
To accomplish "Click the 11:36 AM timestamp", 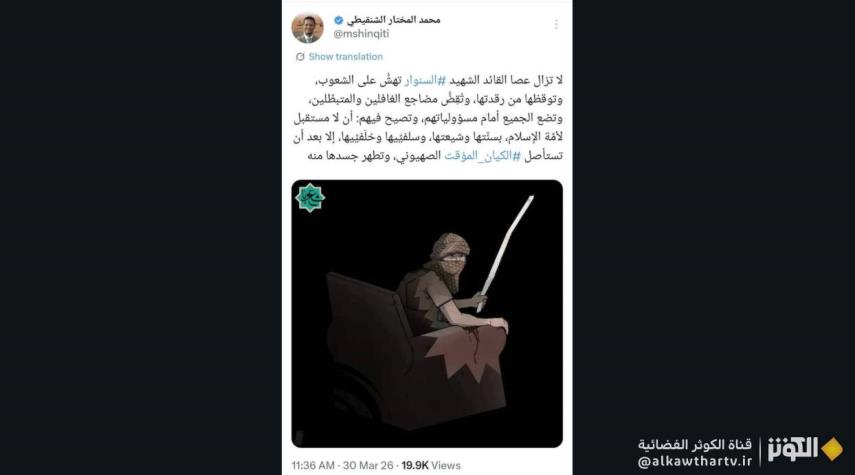I will (313, 466).
